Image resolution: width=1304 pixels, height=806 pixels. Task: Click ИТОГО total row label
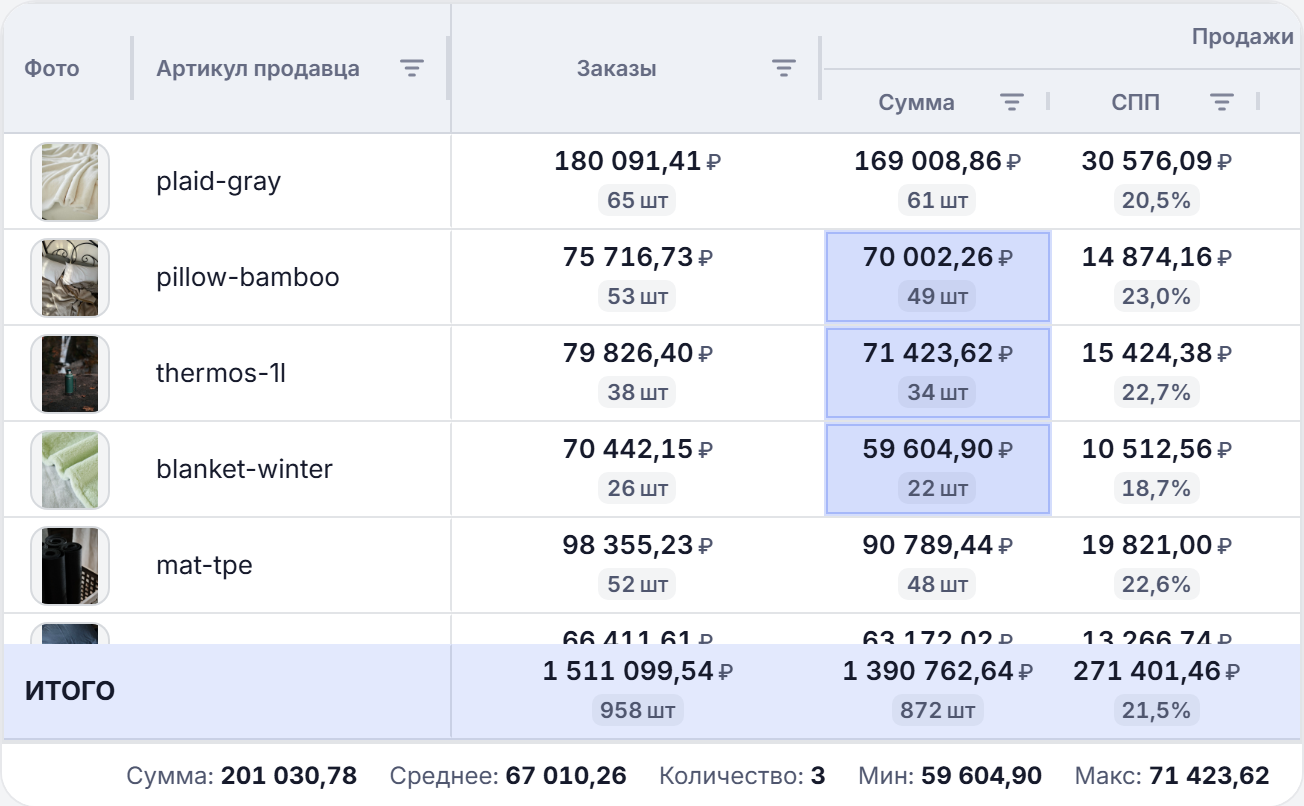tap(70, 691)
